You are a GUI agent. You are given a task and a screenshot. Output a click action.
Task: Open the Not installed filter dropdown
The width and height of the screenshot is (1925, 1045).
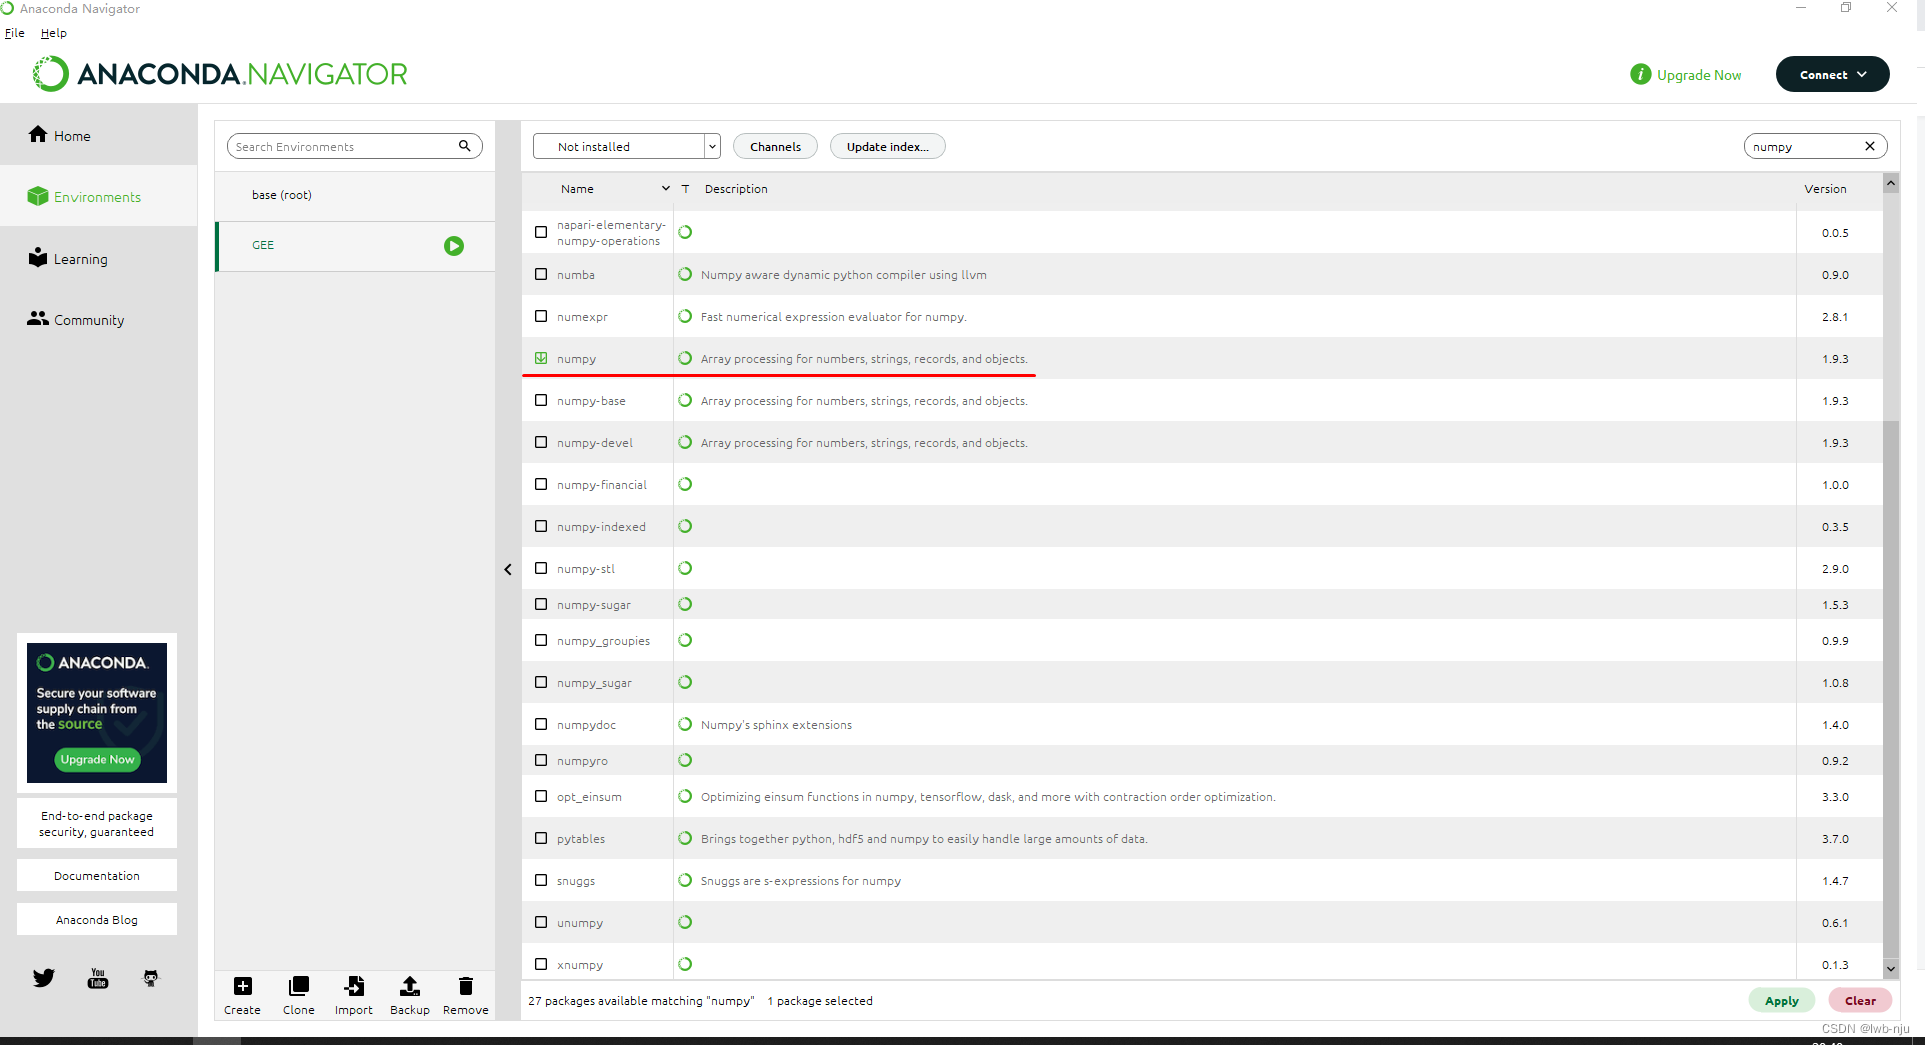(x=626, y=146)
